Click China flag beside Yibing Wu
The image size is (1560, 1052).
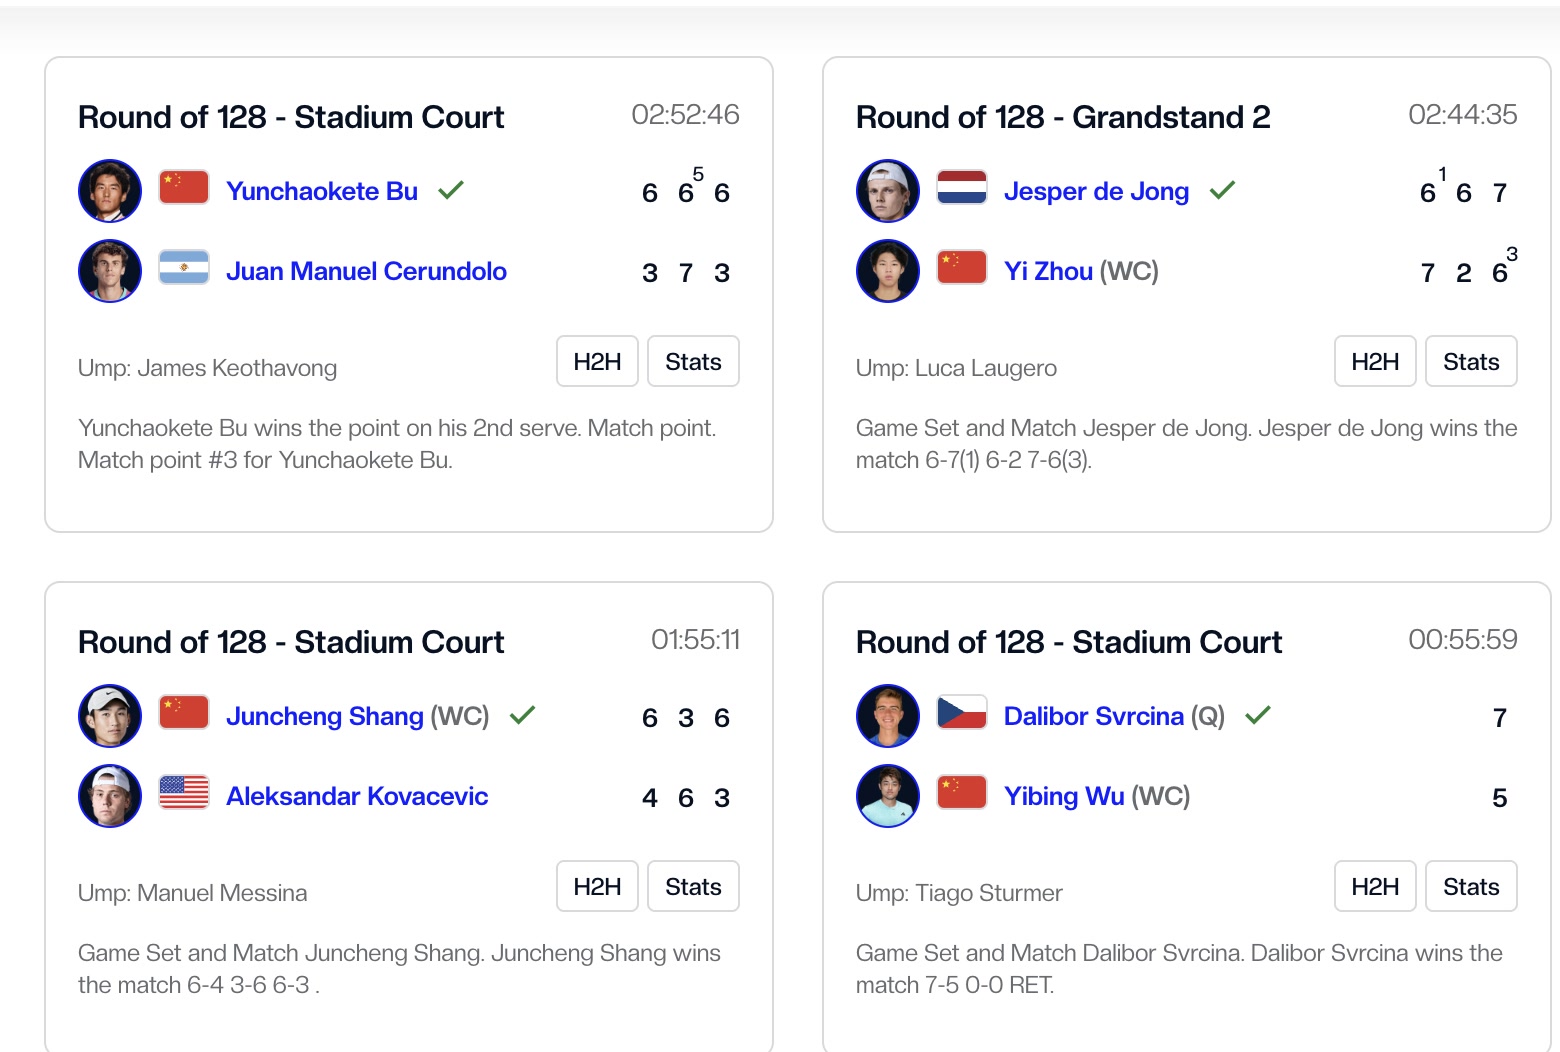point(962,793)
